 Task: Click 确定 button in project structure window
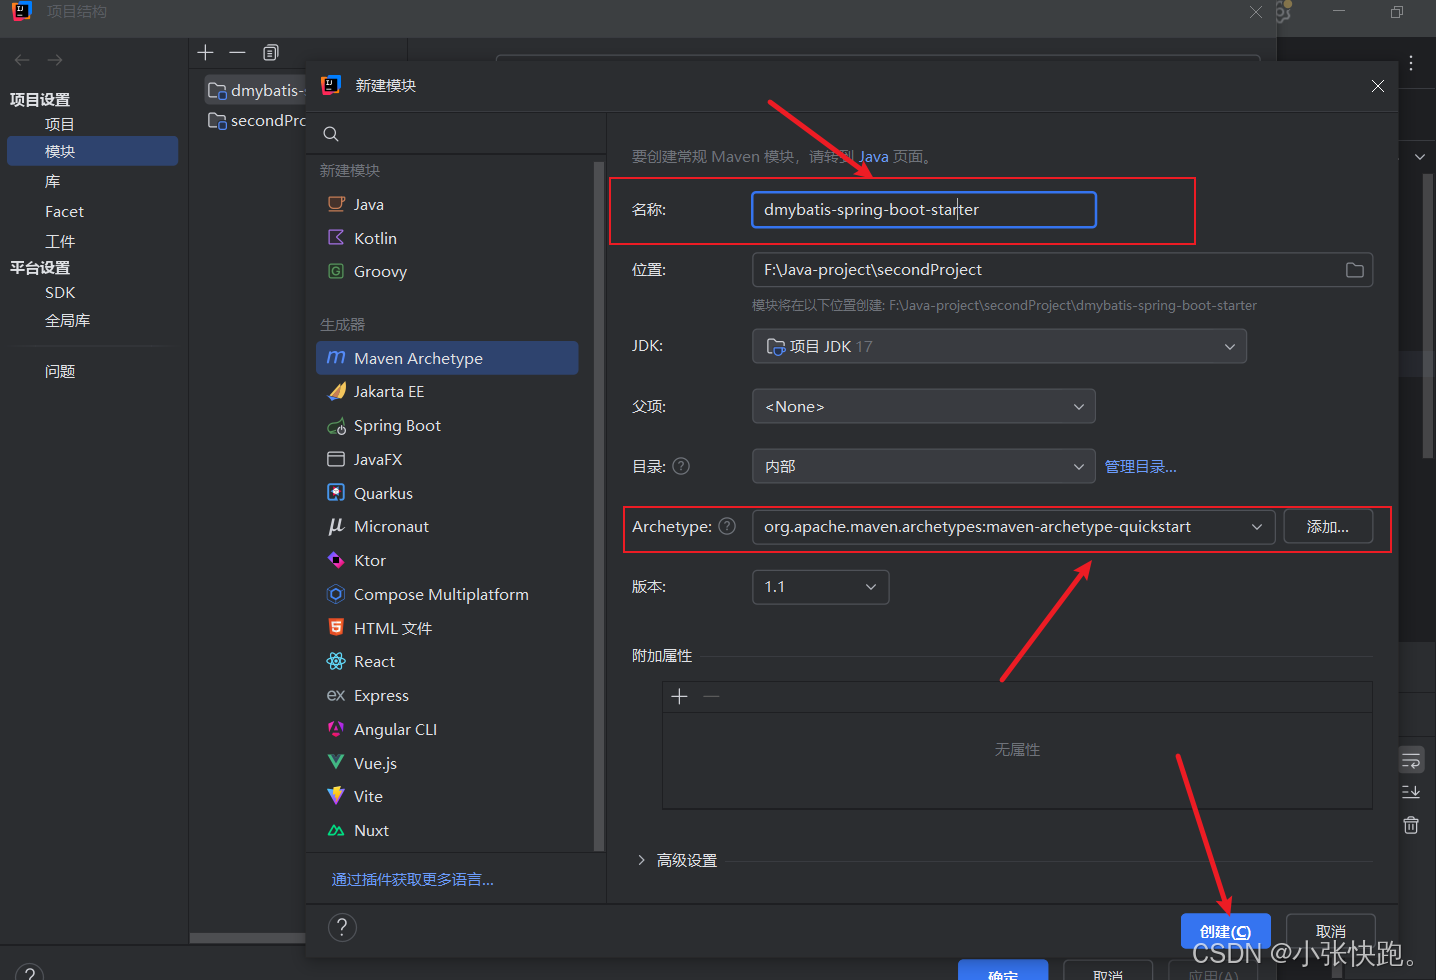click(1003, 972)
